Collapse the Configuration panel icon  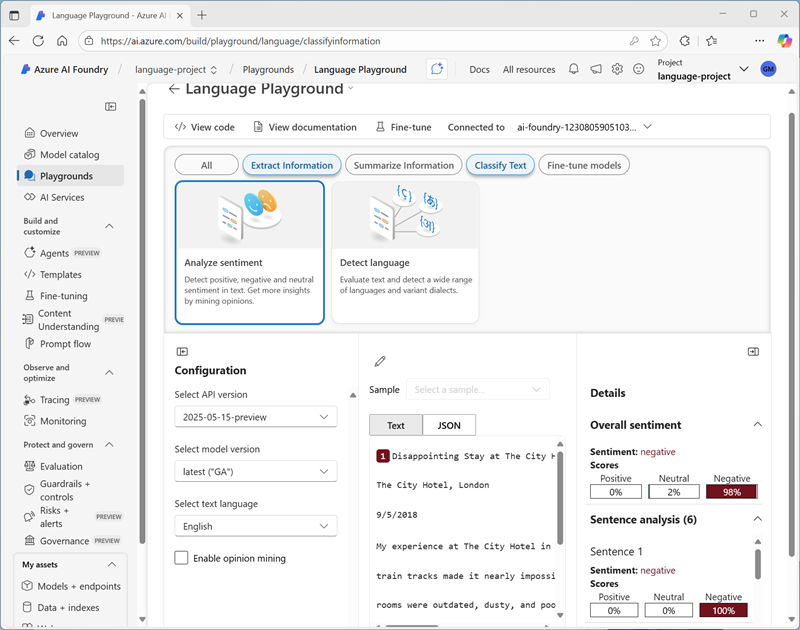coord(182,351)
